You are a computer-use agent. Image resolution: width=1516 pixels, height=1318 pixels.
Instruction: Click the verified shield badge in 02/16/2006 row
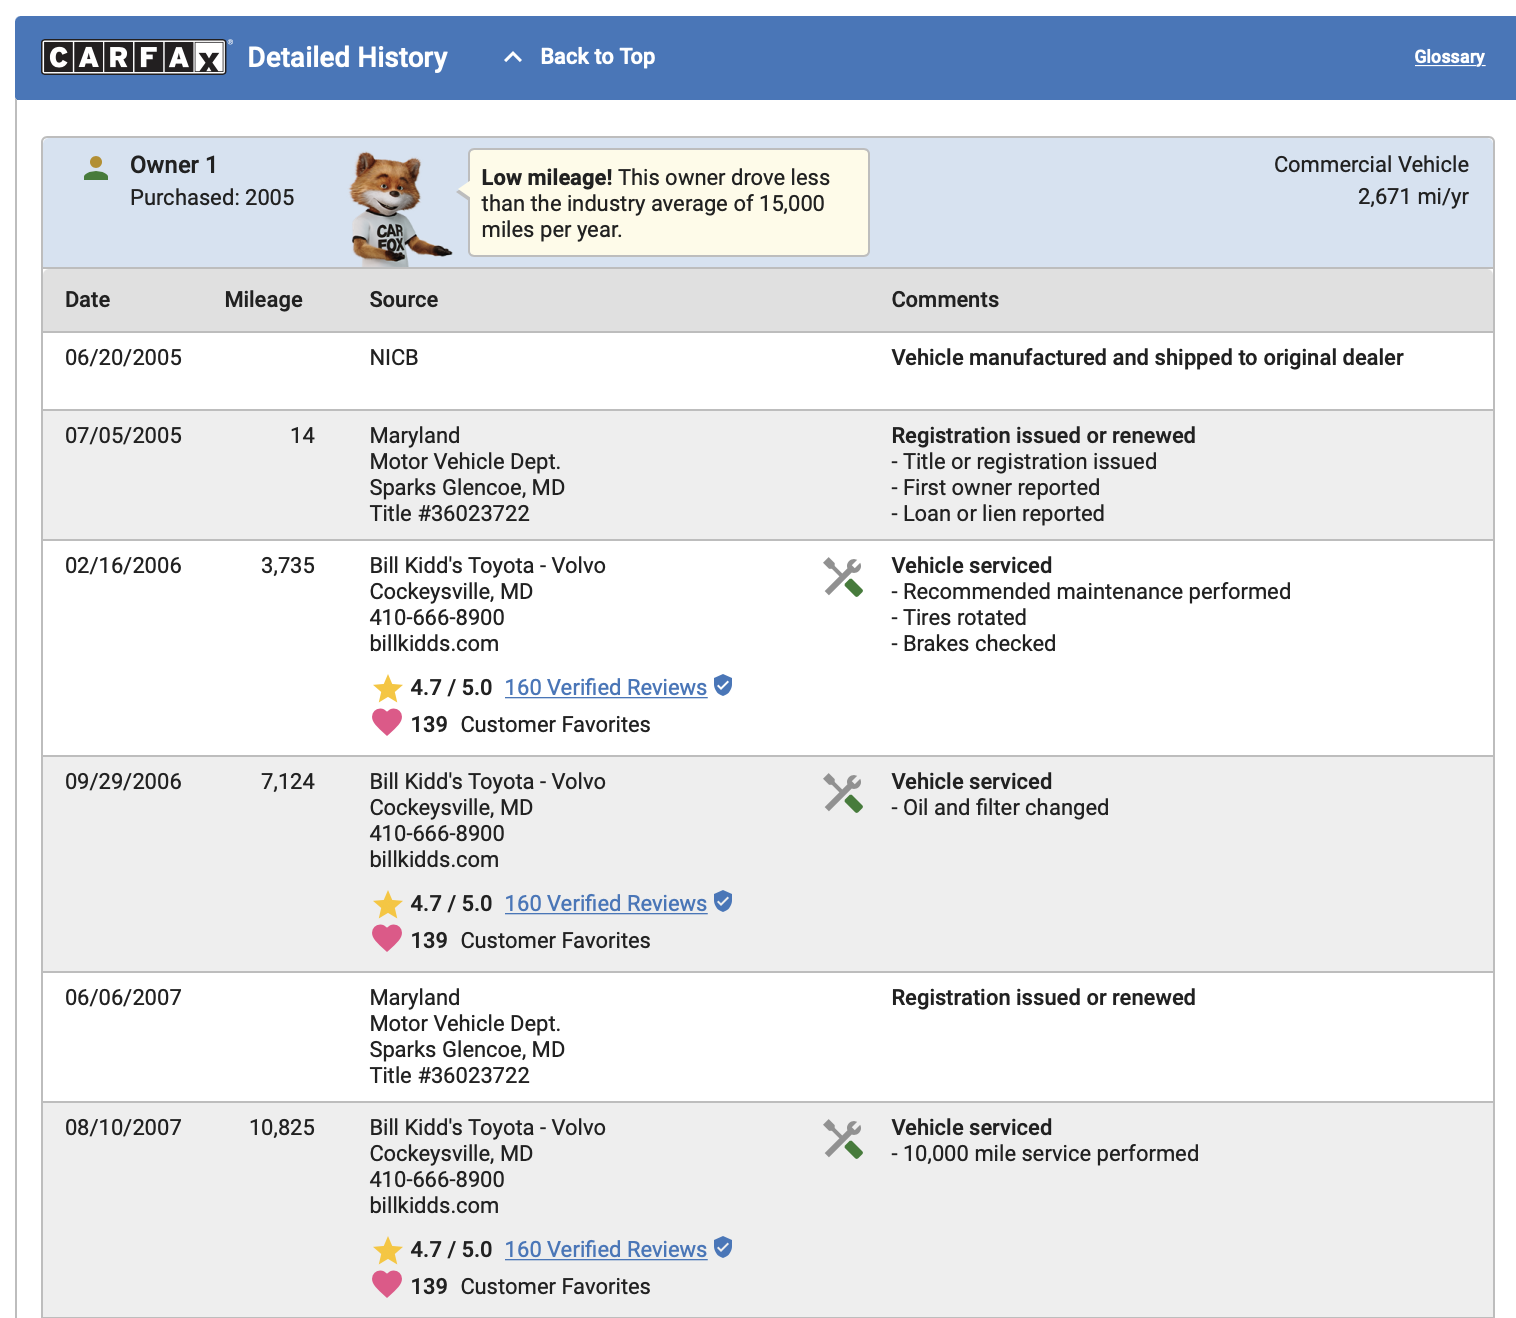coord(723,685)
